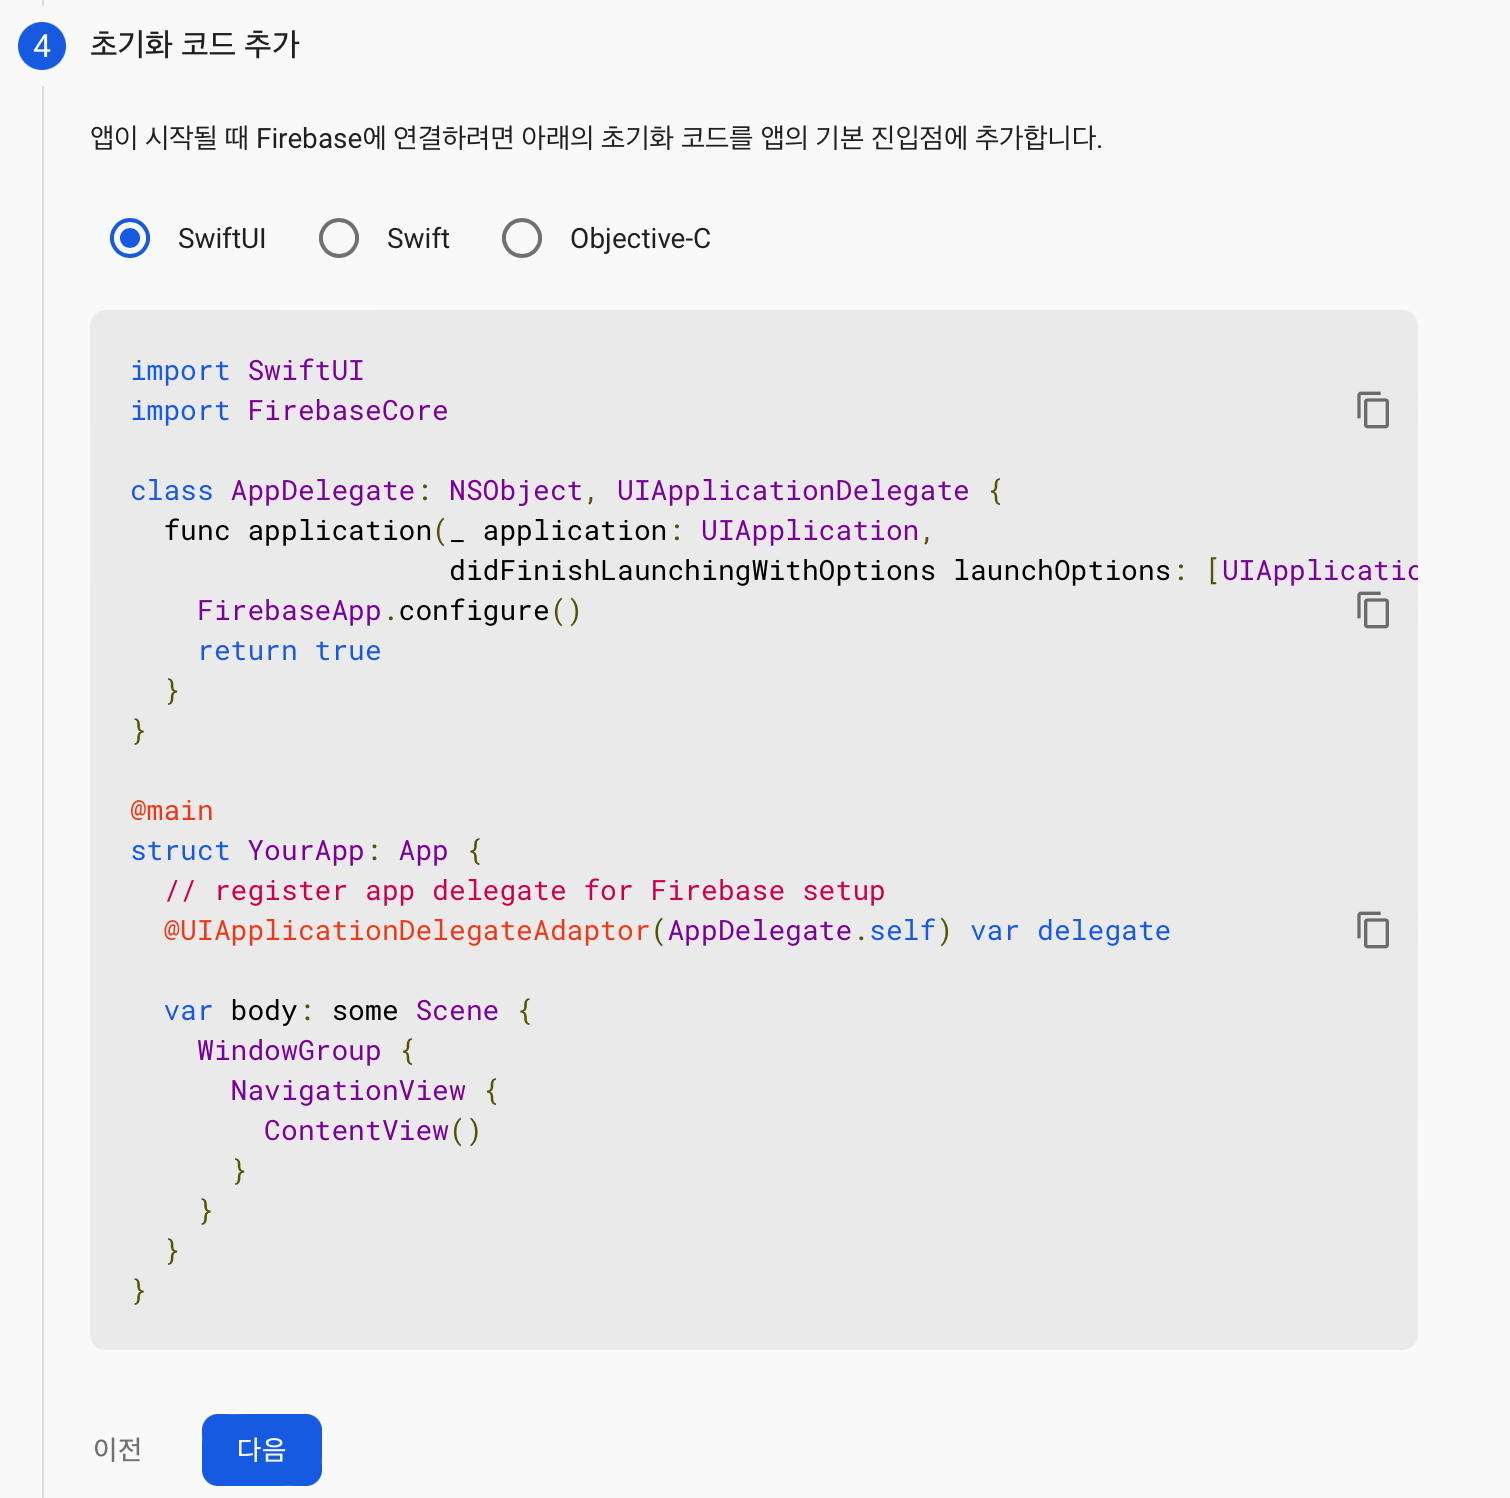Click the 'import SwiftUI' code line
The height and width of the screenshot is (1498, 1510).
pos(247,371)
